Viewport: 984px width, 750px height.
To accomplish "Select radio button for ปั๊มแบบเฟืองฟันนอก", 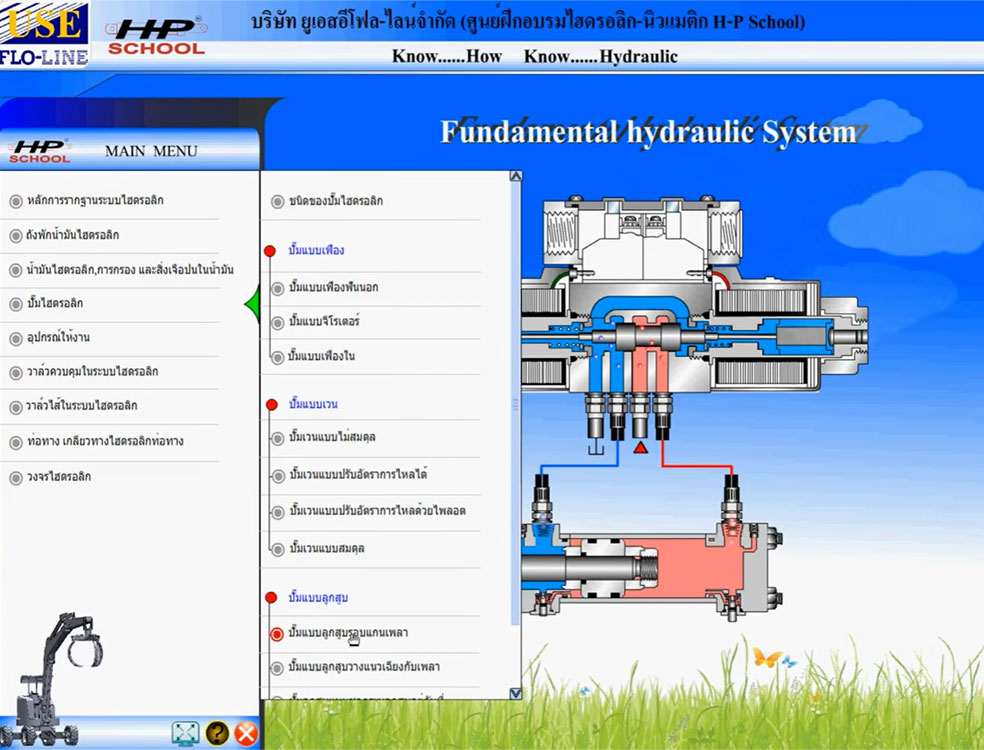I will click(x=277, y=288).
